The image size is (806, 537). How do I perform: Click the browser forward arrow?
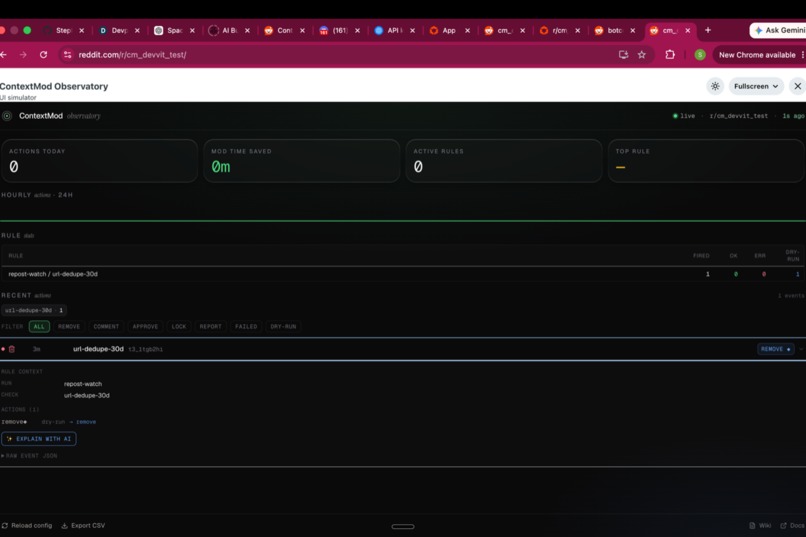tap(23, 54)
